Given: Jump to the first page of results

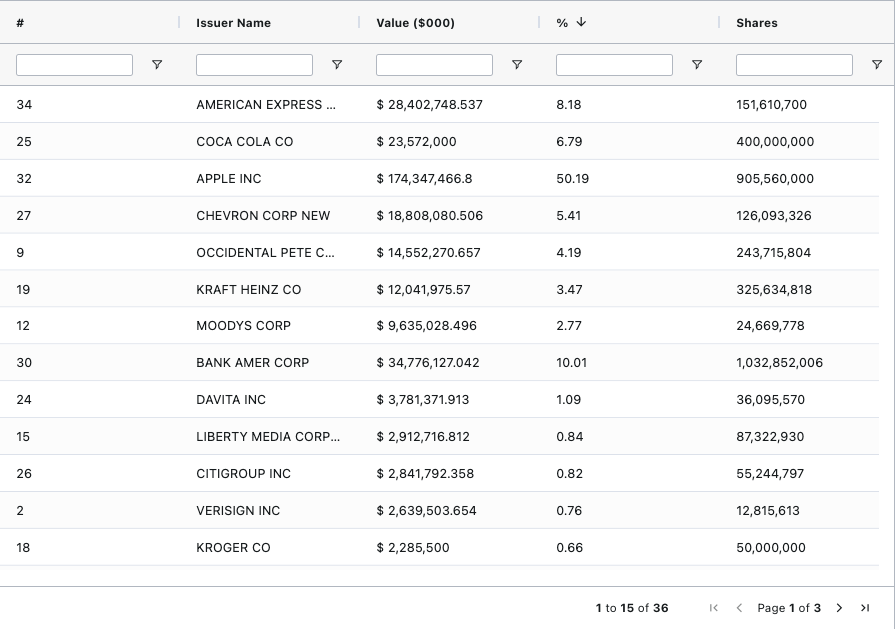Looking at the screenshot, I should click(713, 608).
